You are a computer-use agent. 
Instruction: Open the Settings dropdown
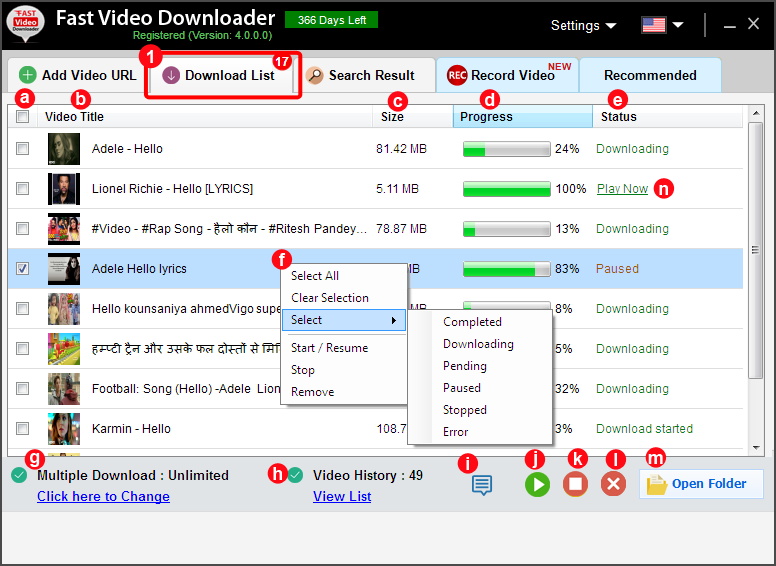(x=583, y=25)
